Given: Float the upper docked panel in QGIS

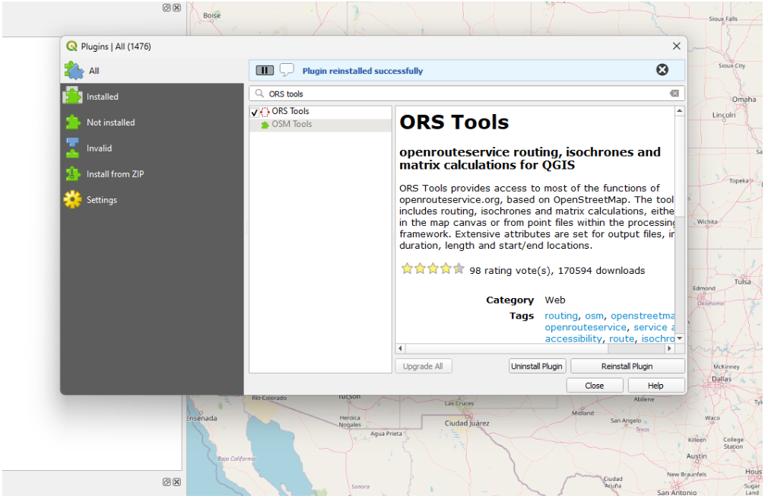Looking at the screenshot, I should point(167,8).
